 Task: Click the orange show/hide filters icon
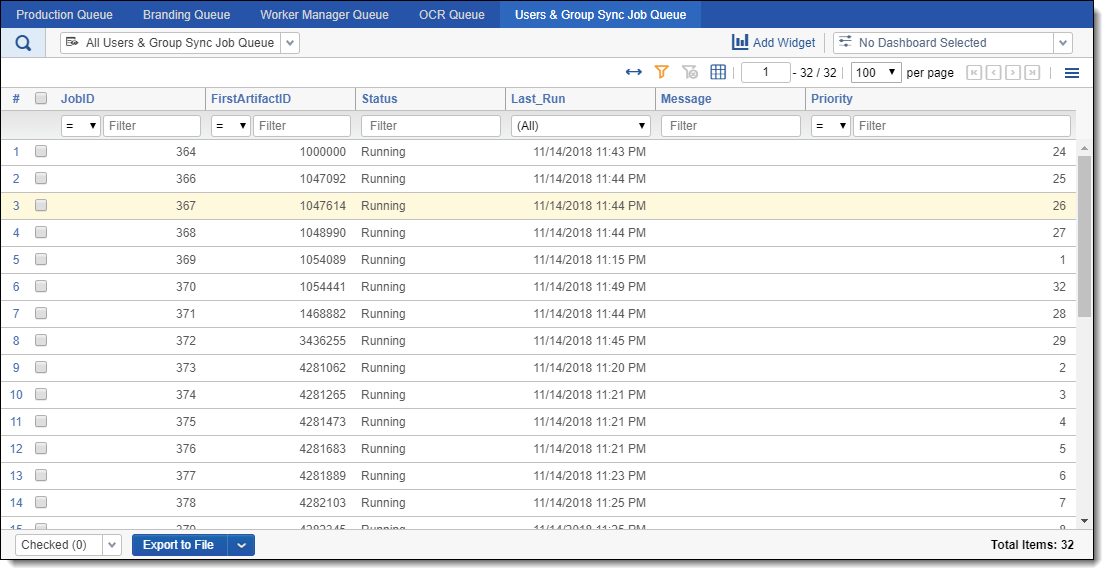click(661, 72)
